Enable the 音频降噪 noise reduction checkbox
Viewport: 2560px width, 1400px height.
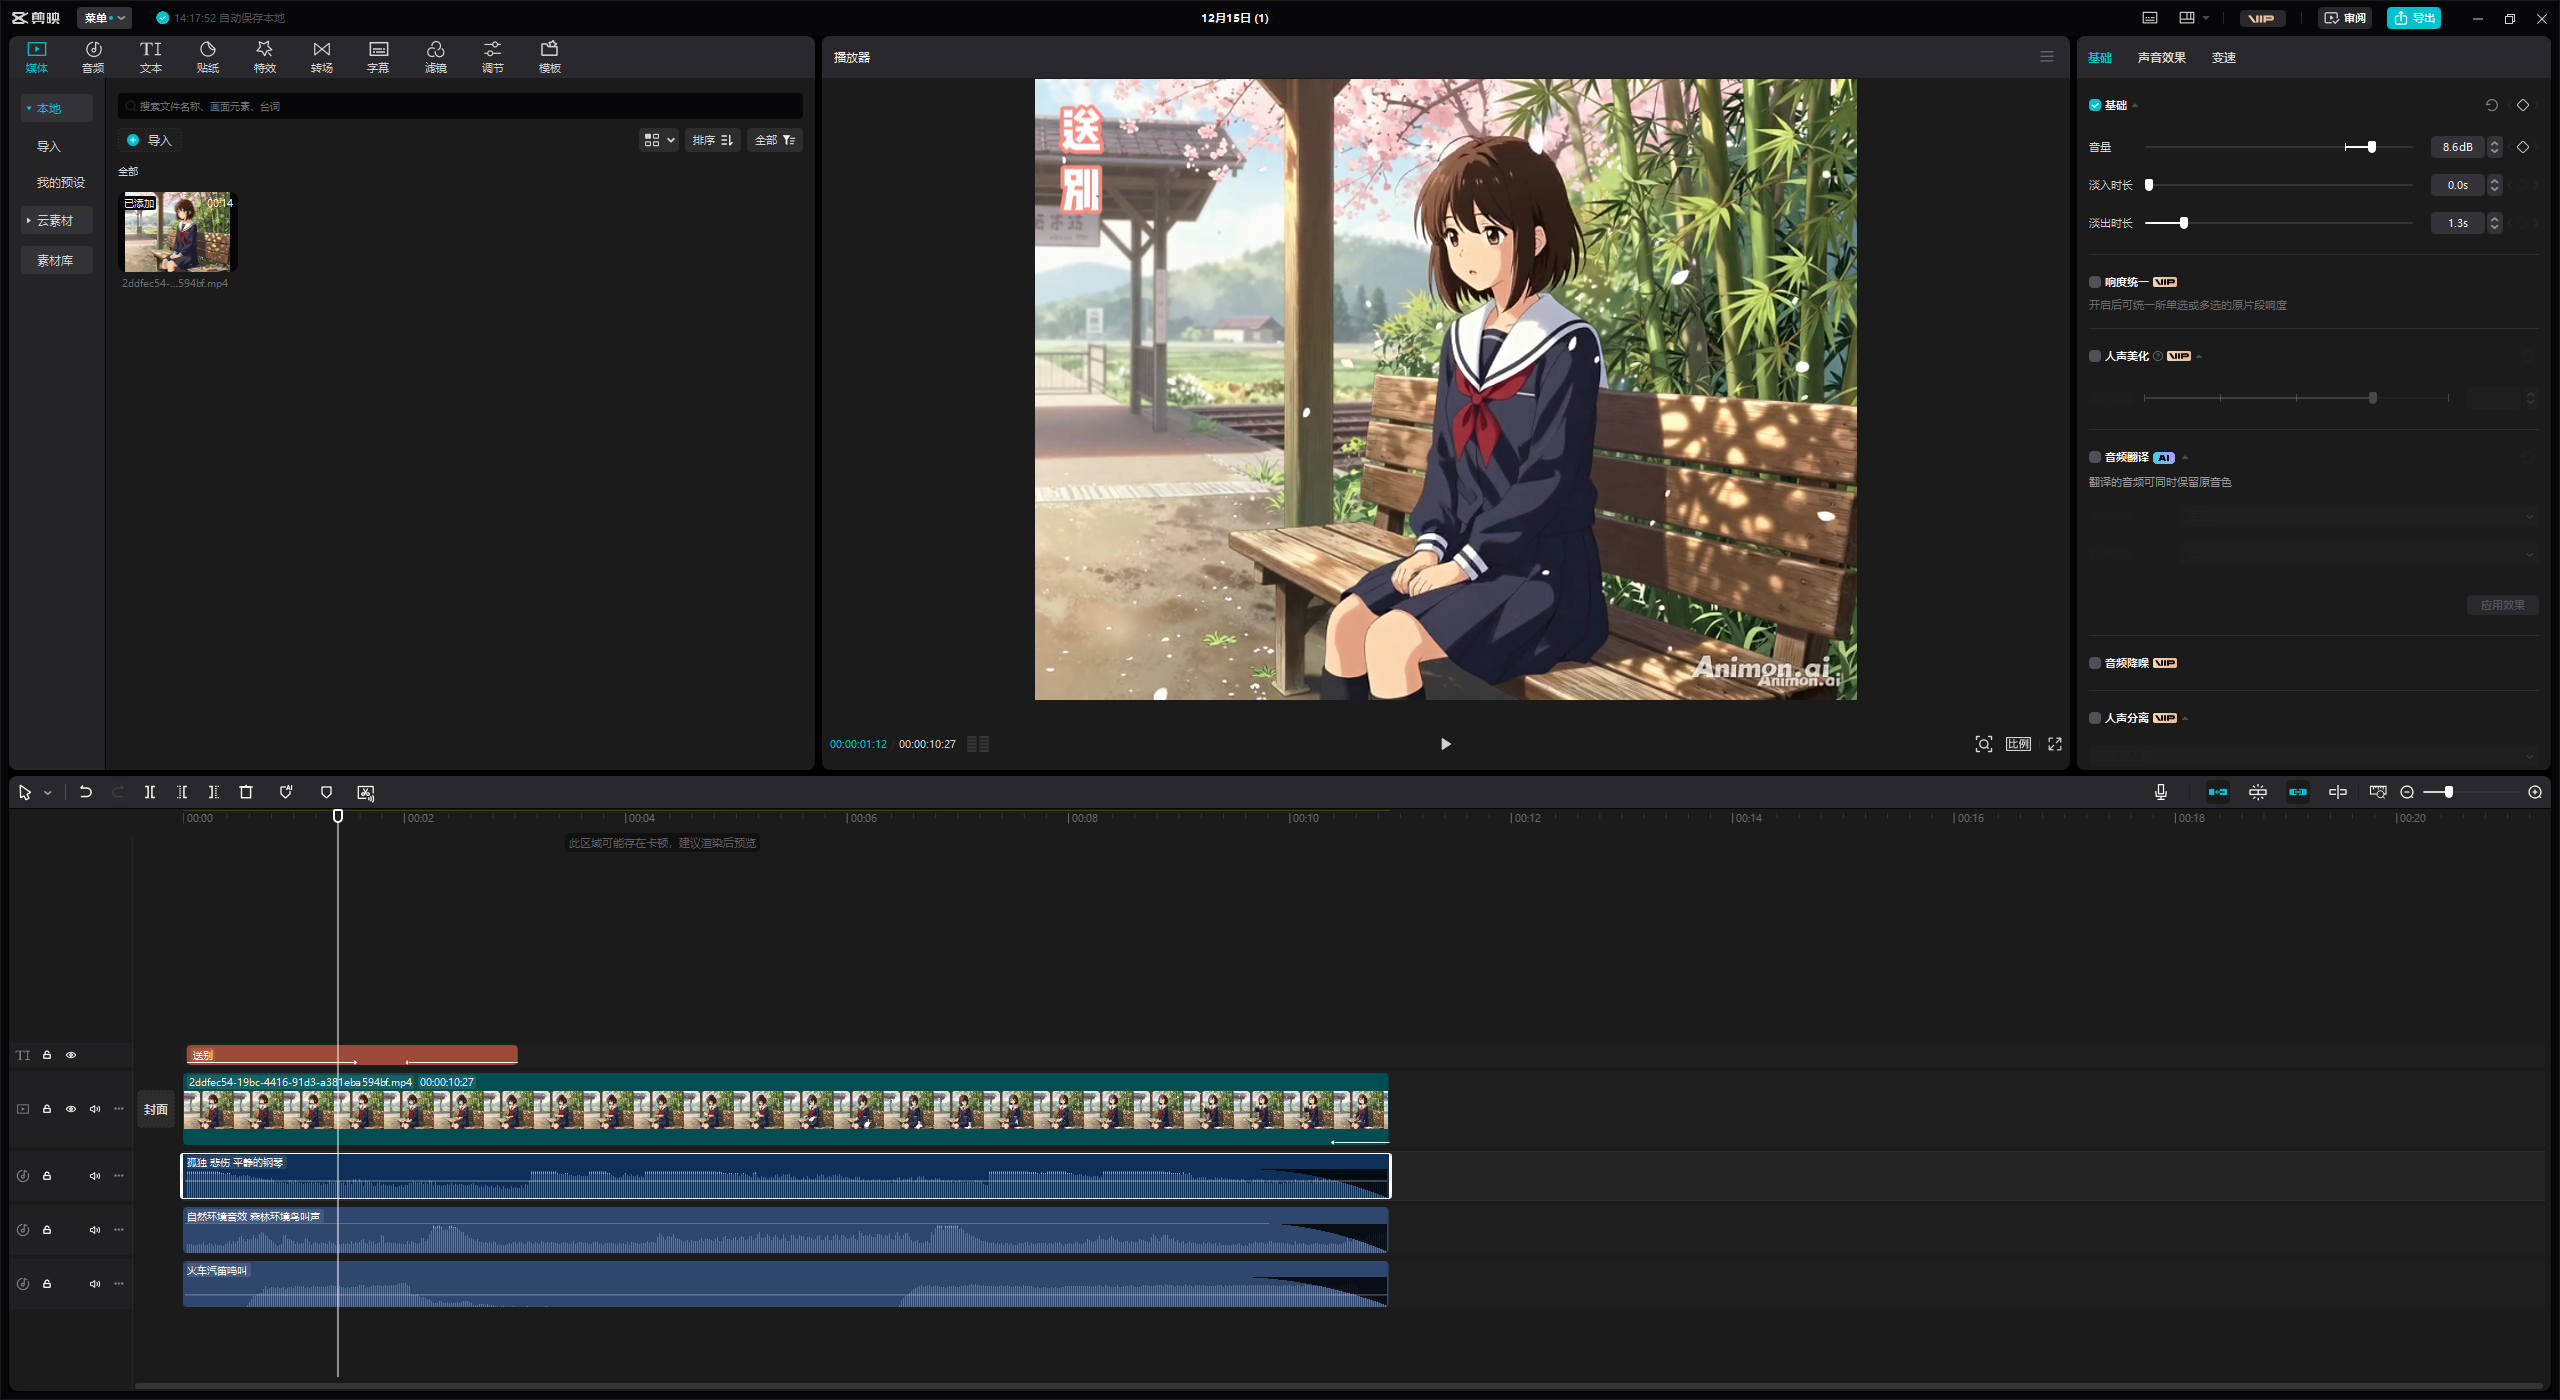(x=2095, y=663)
